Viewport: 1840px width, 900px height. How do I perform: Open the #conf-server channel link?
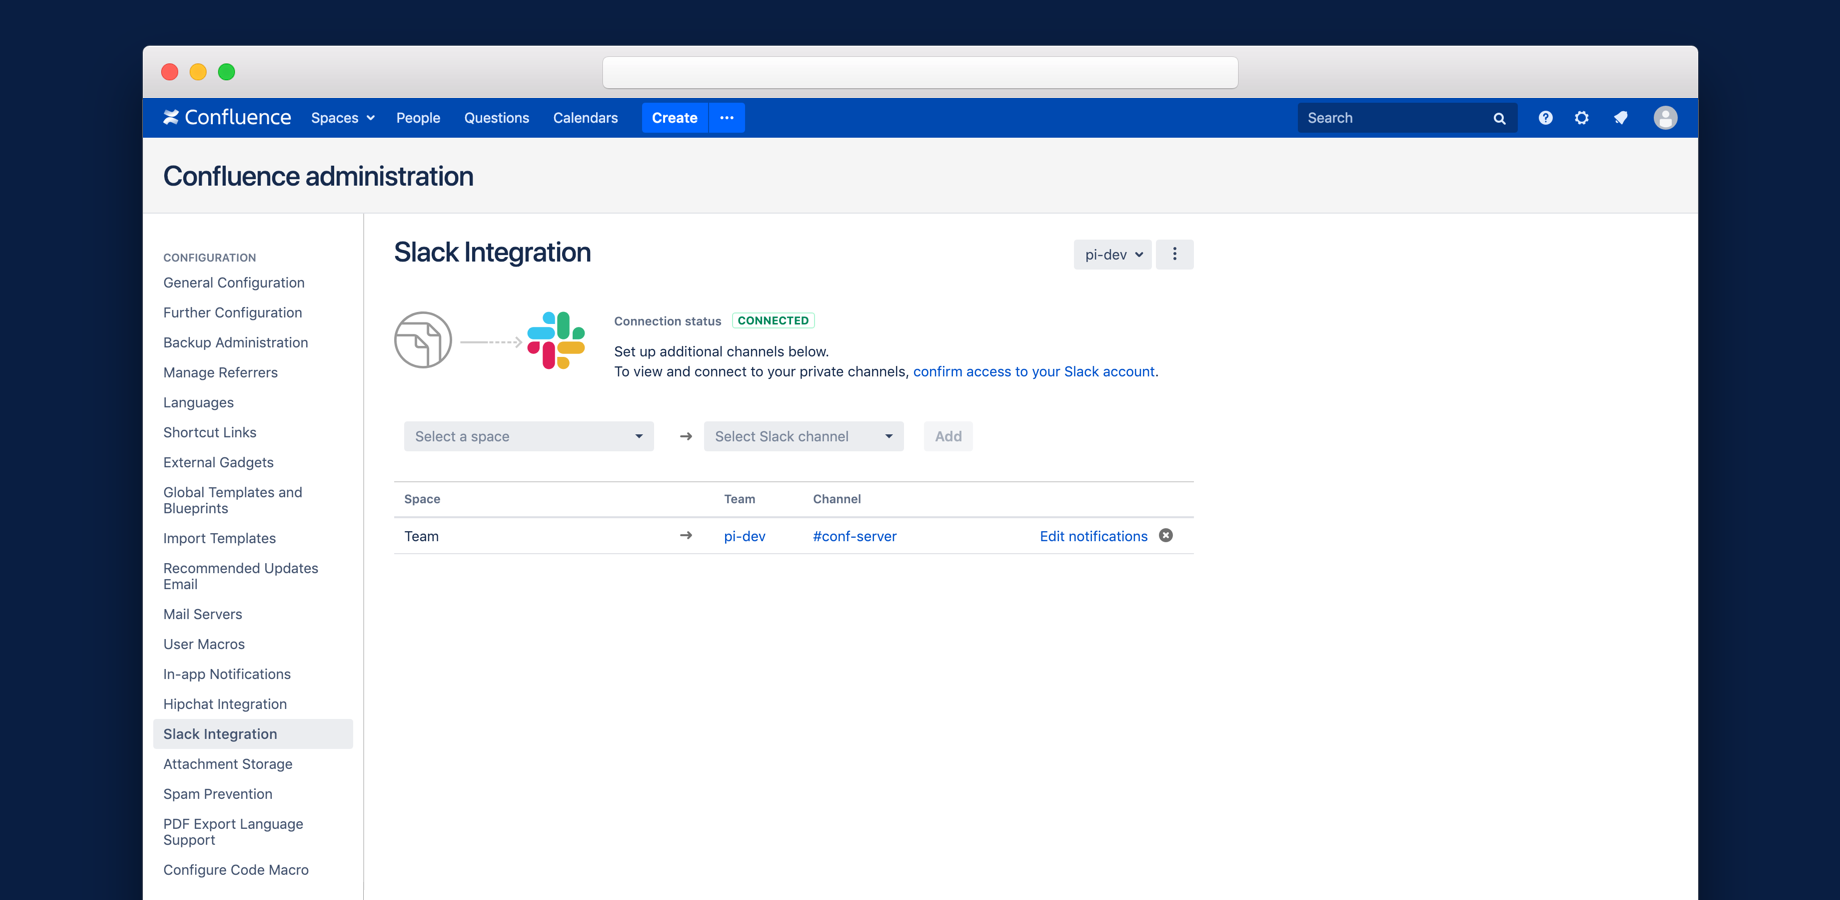point(855,536)
